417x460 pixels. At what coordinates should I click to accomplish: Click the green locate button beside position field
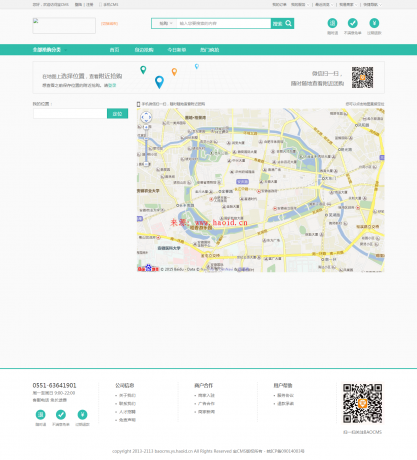[117, 114]
